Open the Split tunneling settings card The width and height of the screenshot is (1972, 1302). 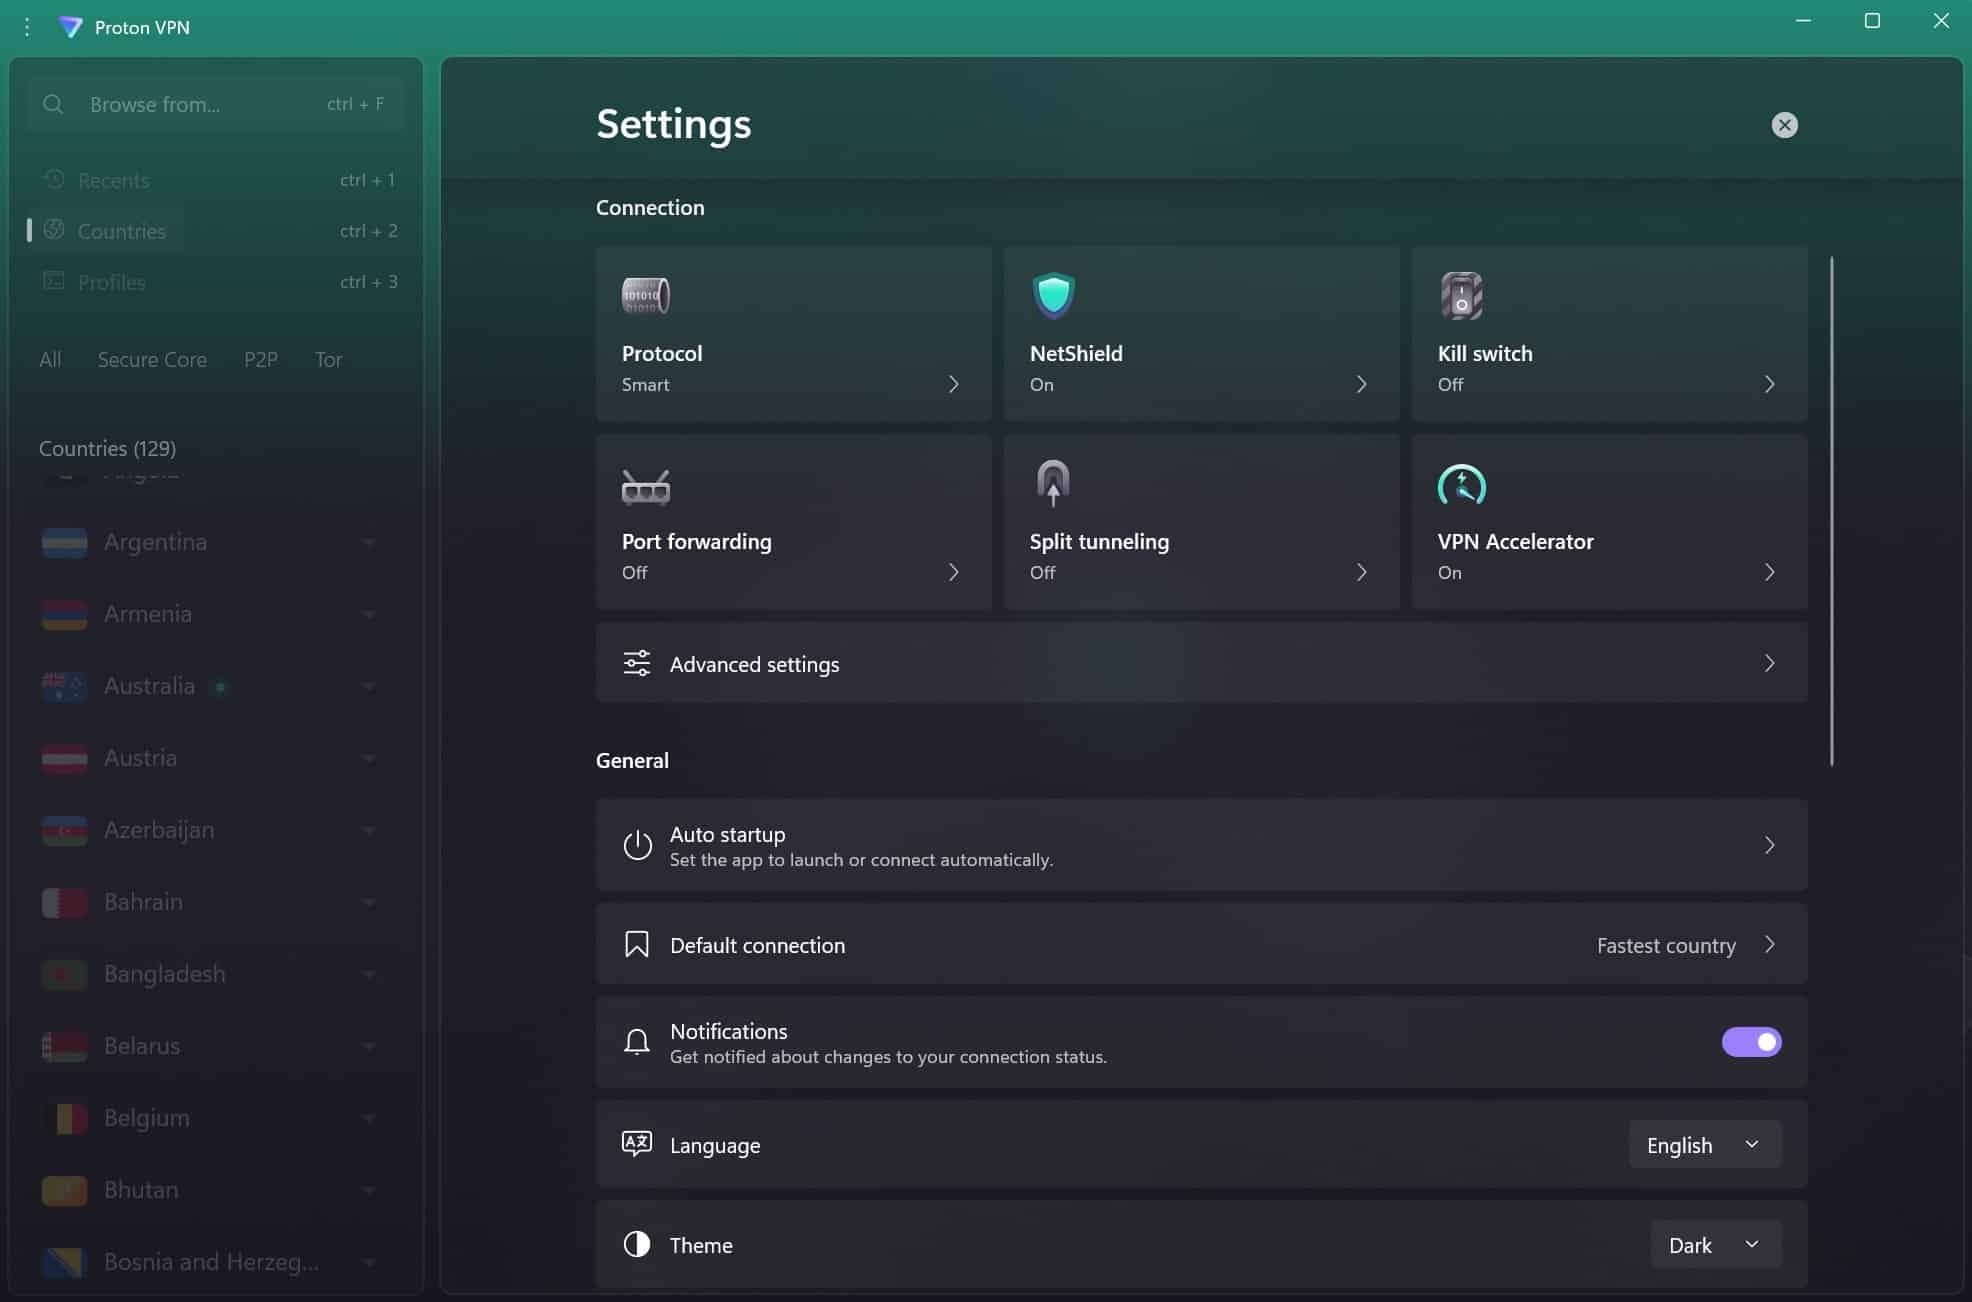pyautogui.click(x=1201, y=522)
